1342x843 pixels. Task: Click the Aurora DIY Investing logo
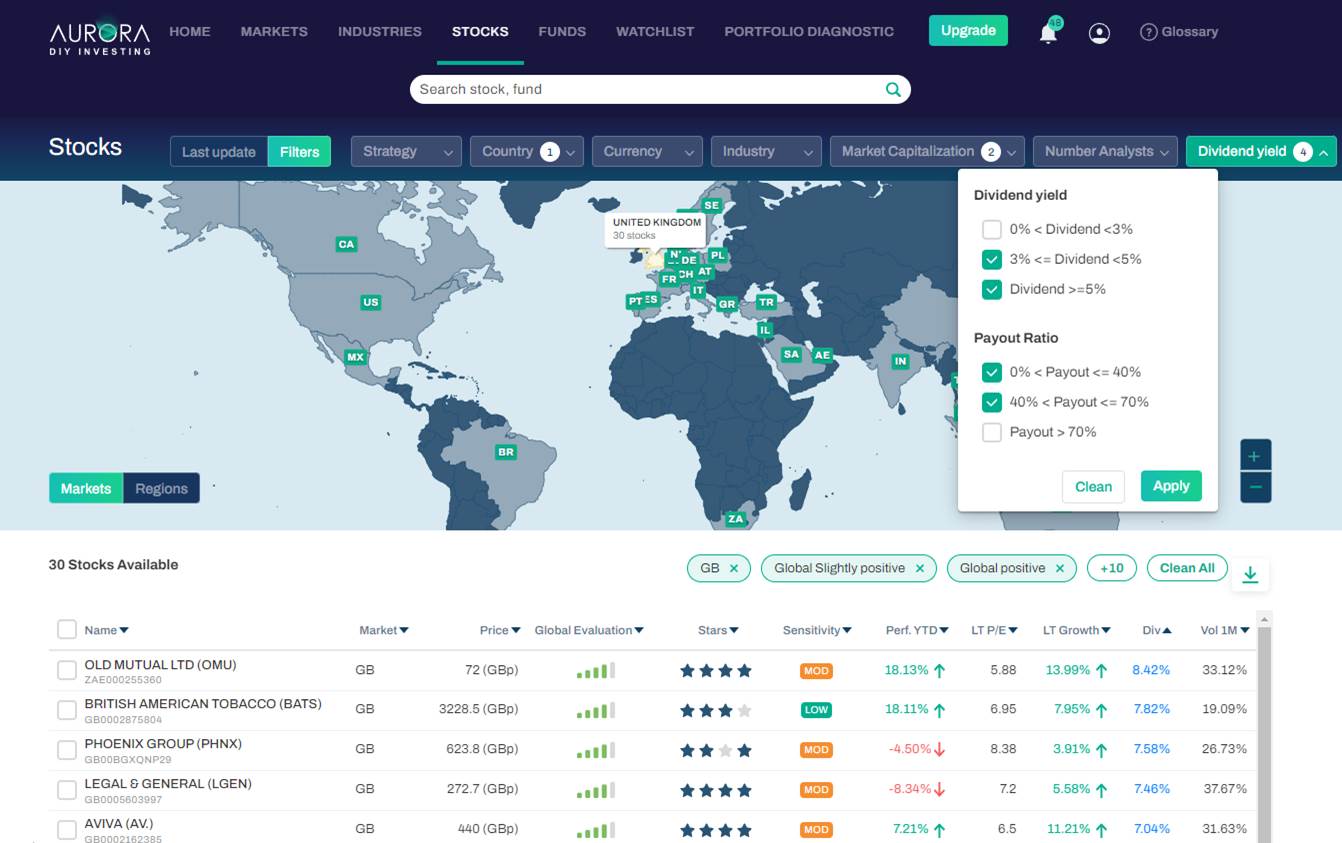coord(100,36)
